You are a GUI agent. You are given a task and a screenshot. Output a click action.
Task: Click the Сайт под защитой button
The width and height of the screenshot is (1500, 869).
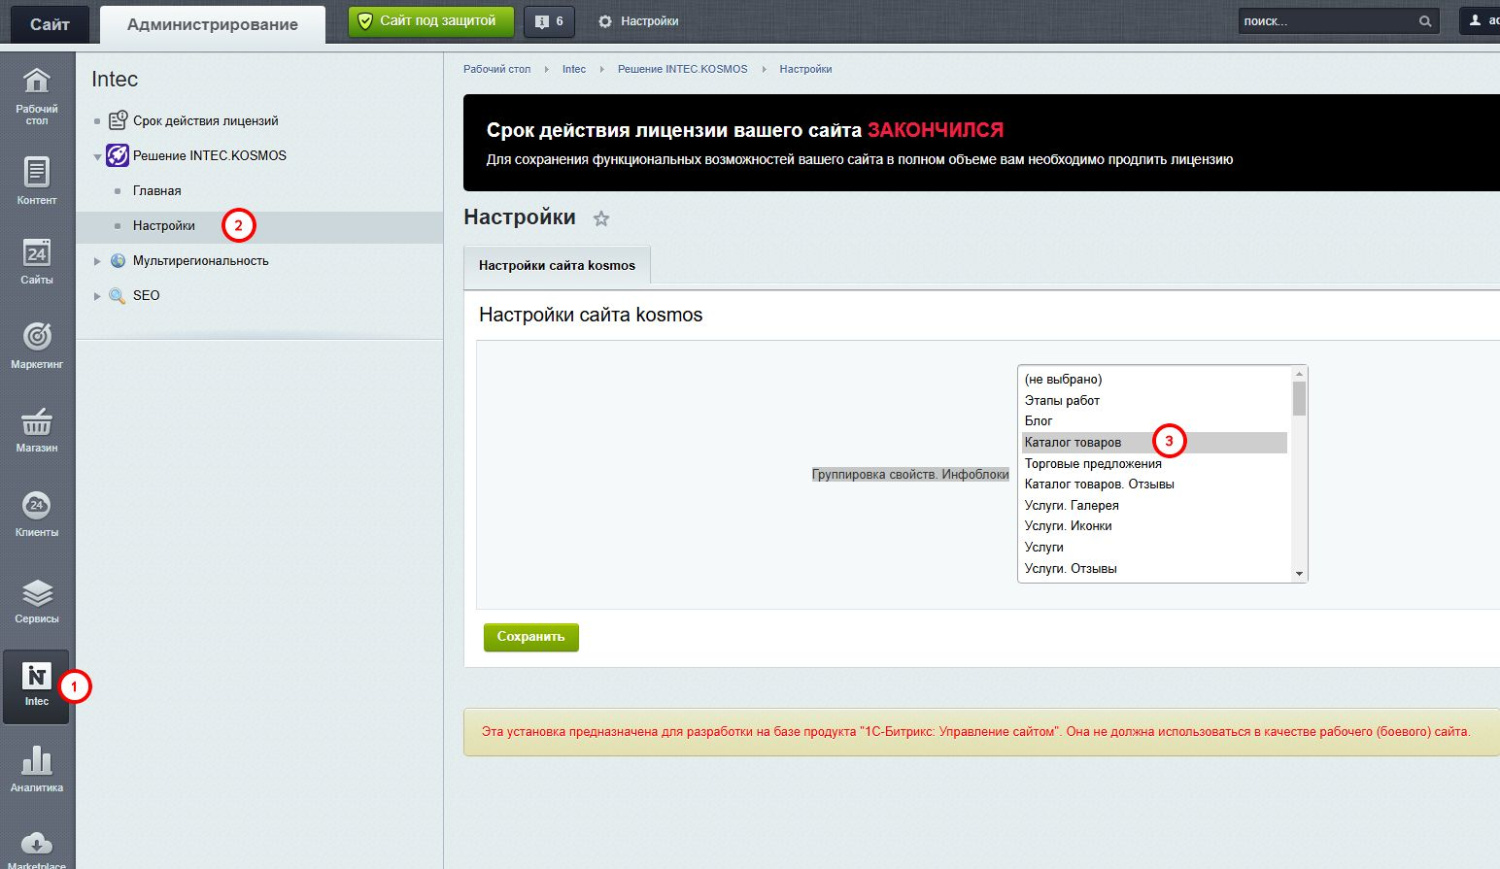tap(431, 21)
